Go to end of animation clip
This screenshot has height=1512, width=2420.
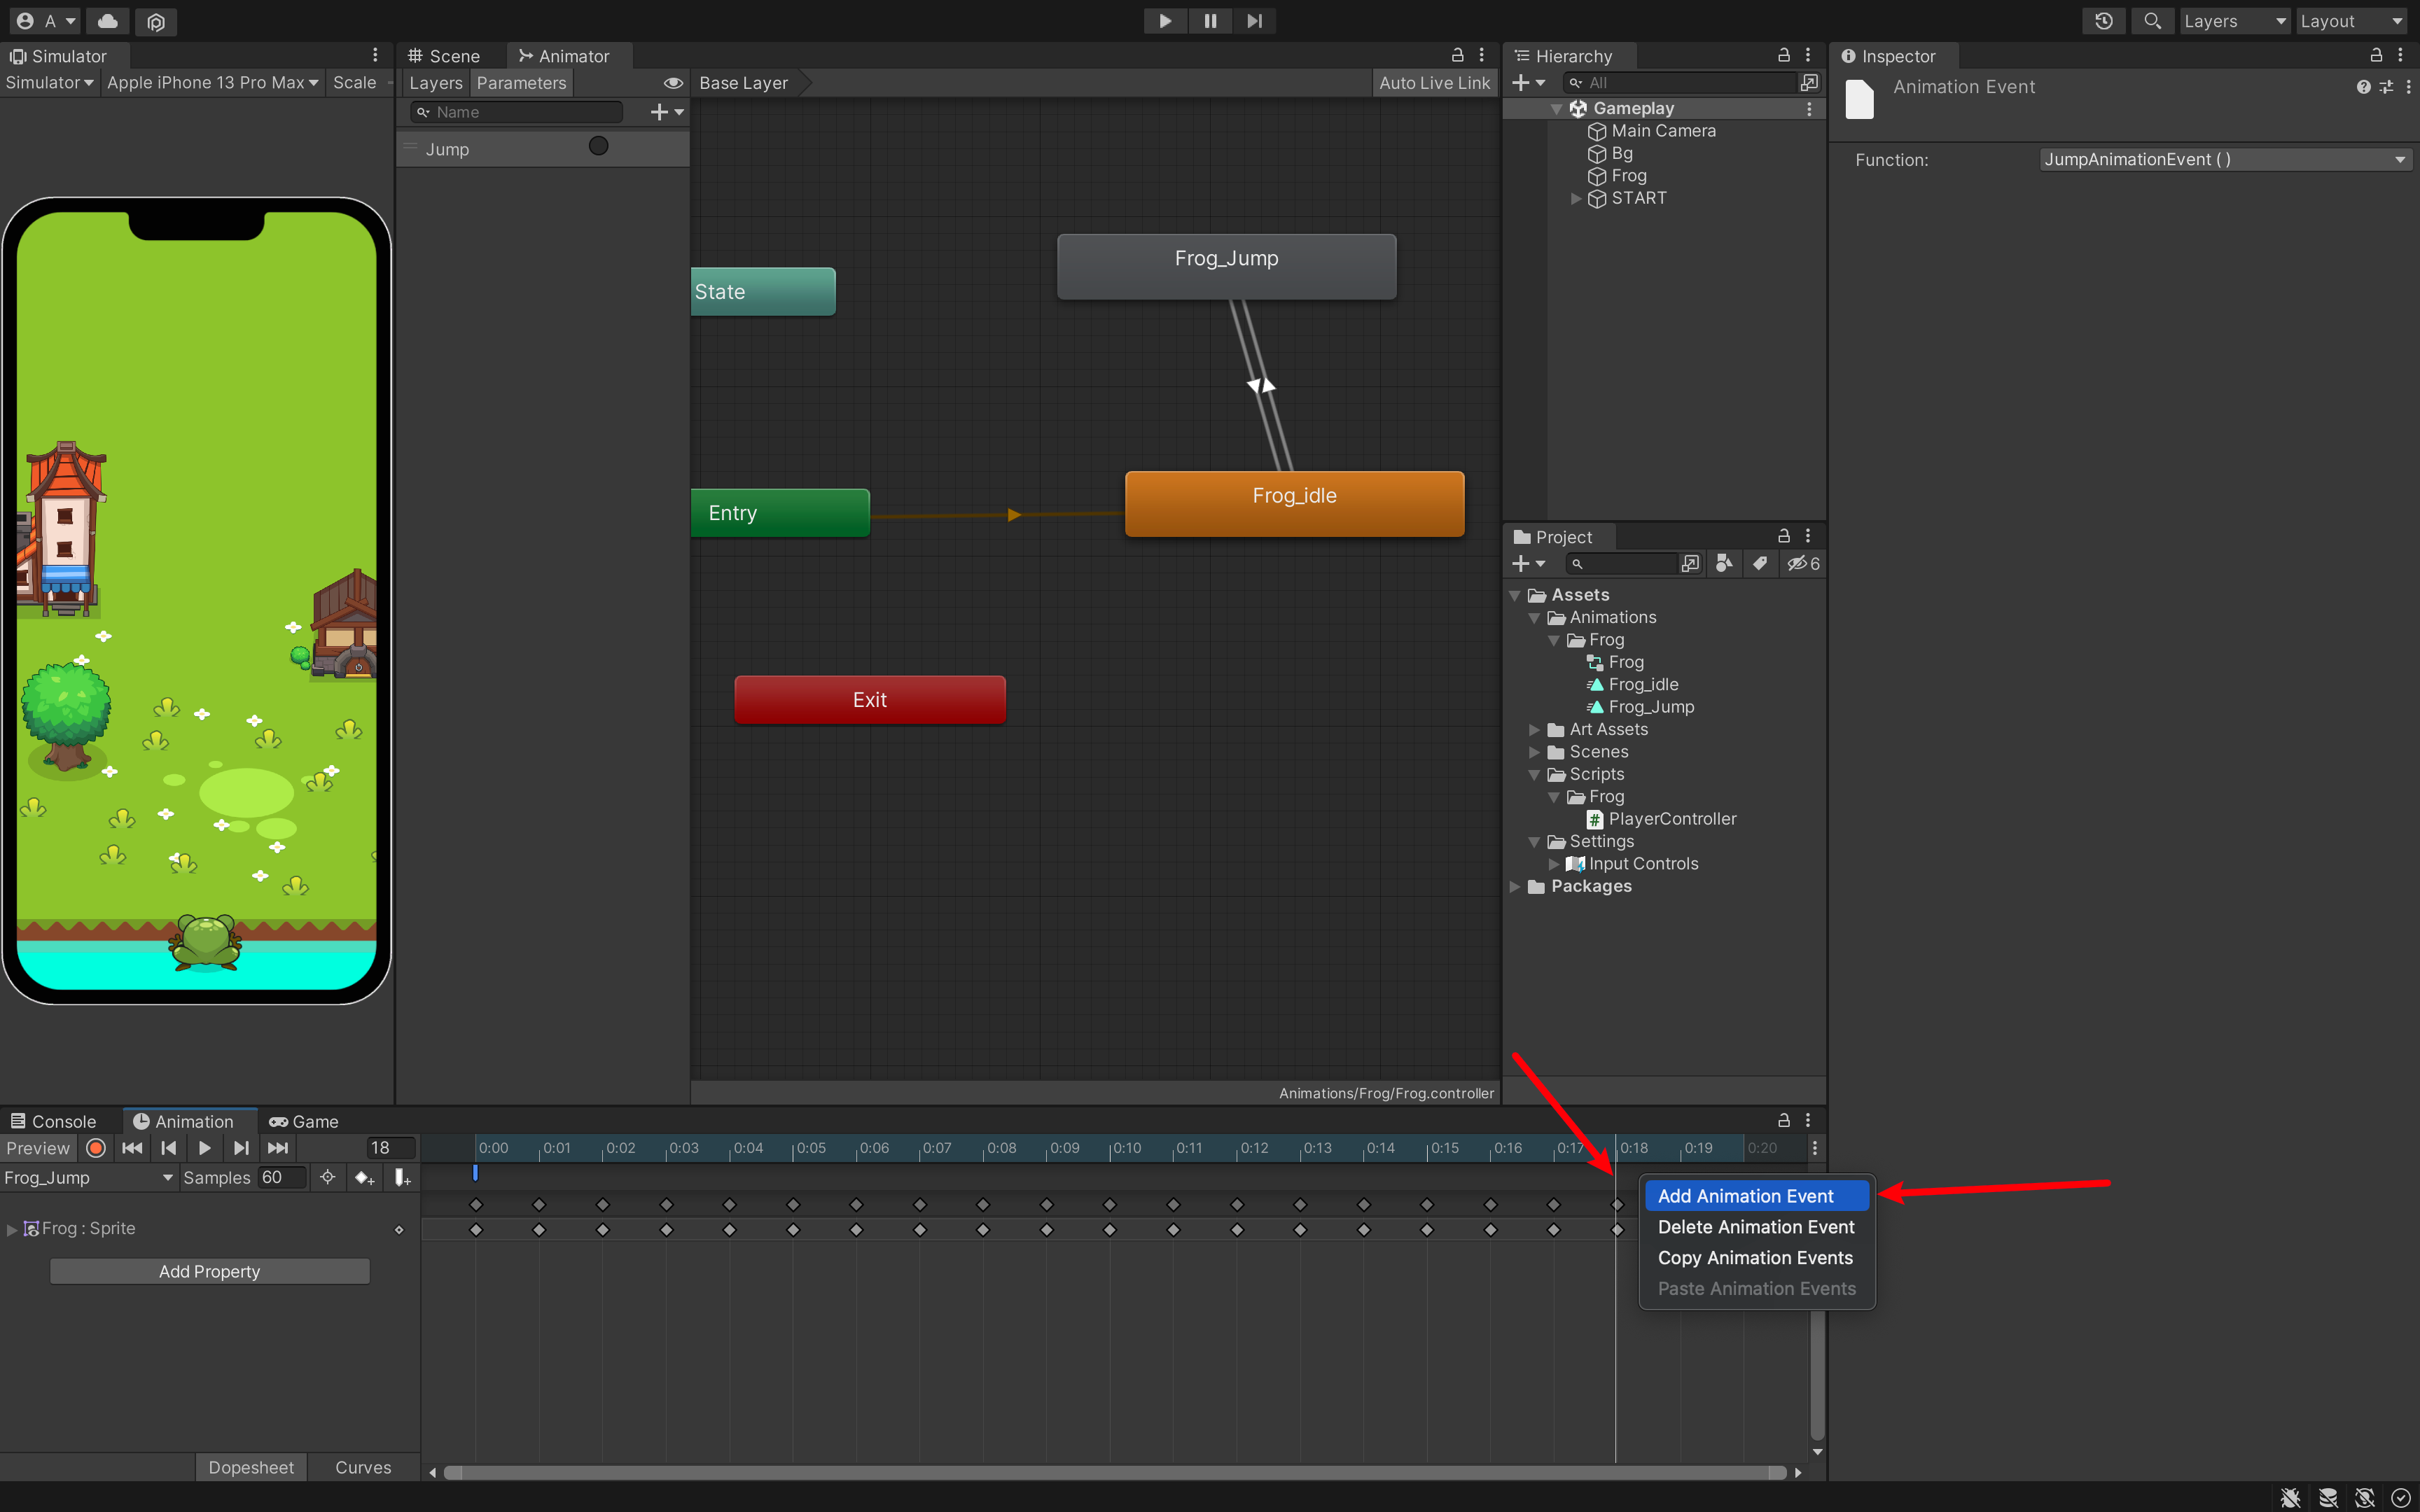(278, 1148)
